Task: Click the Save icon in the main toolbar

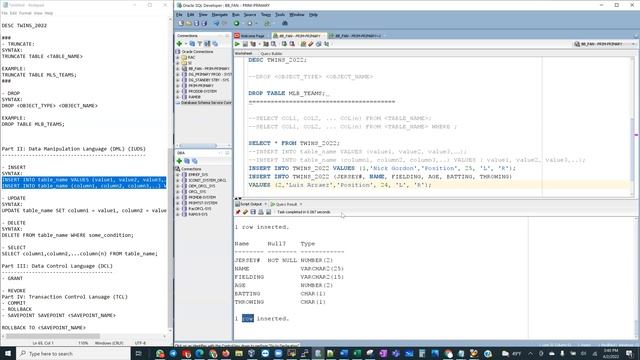Action: click(196, 24)
